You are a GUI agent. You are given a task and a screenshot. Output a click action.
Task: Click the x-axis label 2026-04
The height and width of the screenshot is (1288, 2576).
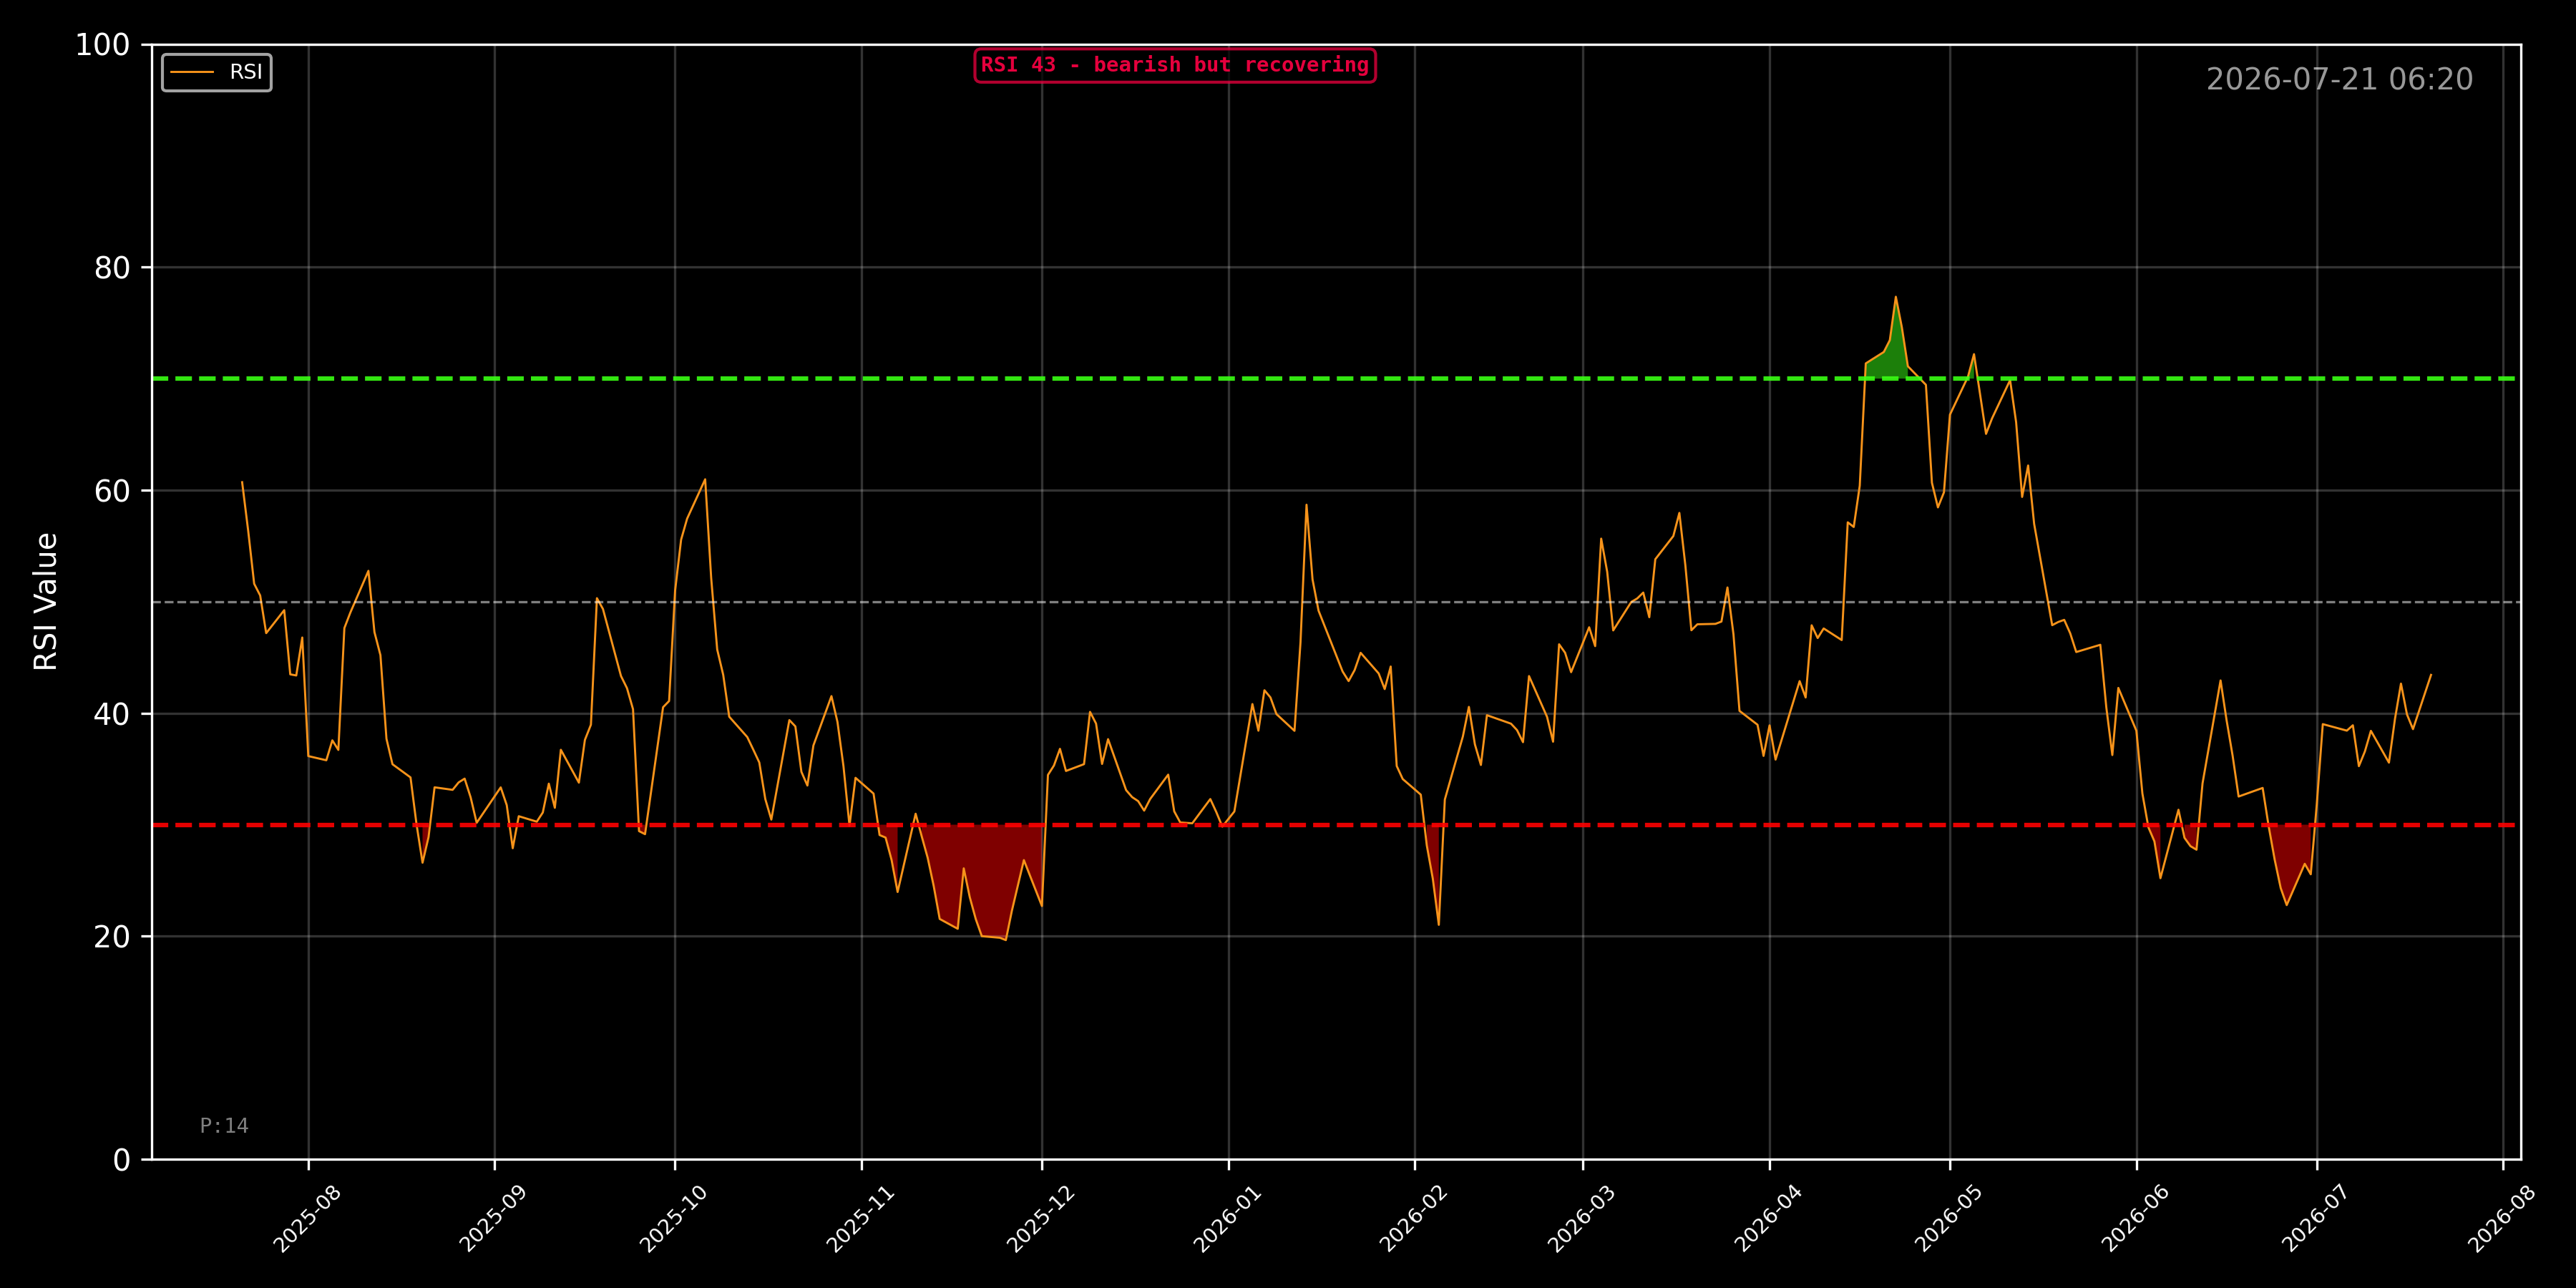point(1769,1218)
